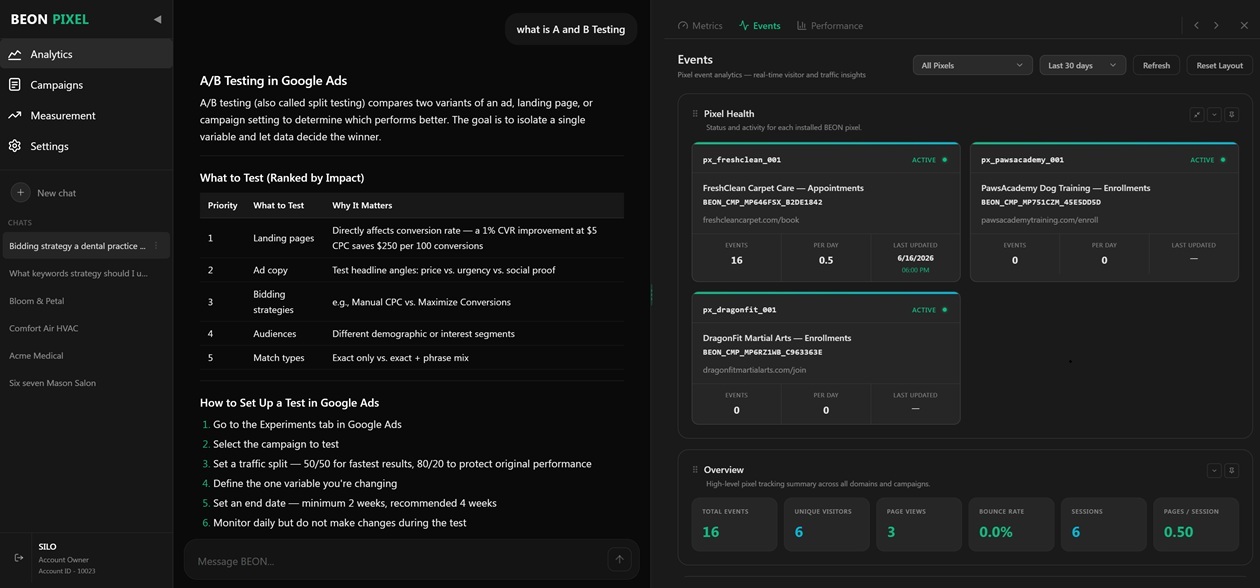Collapse the sidebar with the triangle arrow
The height and width of the screenshot is (588, 1260).
[x=157, y=19]
